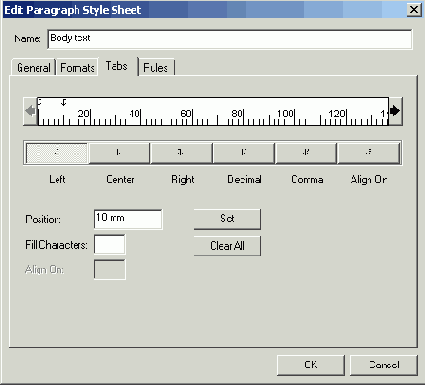This screenshot has width=425, height=385.
Task: Select the Comma tab alignment button
Action: point(306,153)
